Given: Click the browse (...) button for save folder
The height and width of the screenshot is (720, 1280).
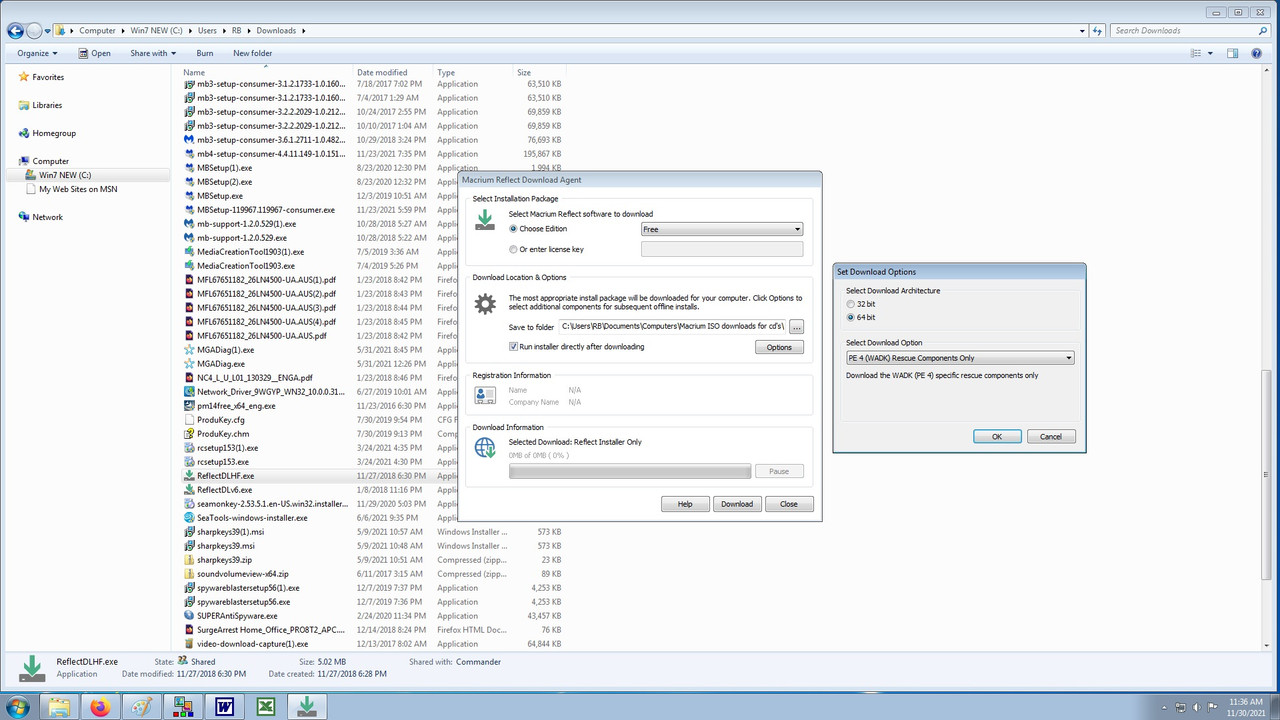Looking at the screenshot, I should [796, 327].
